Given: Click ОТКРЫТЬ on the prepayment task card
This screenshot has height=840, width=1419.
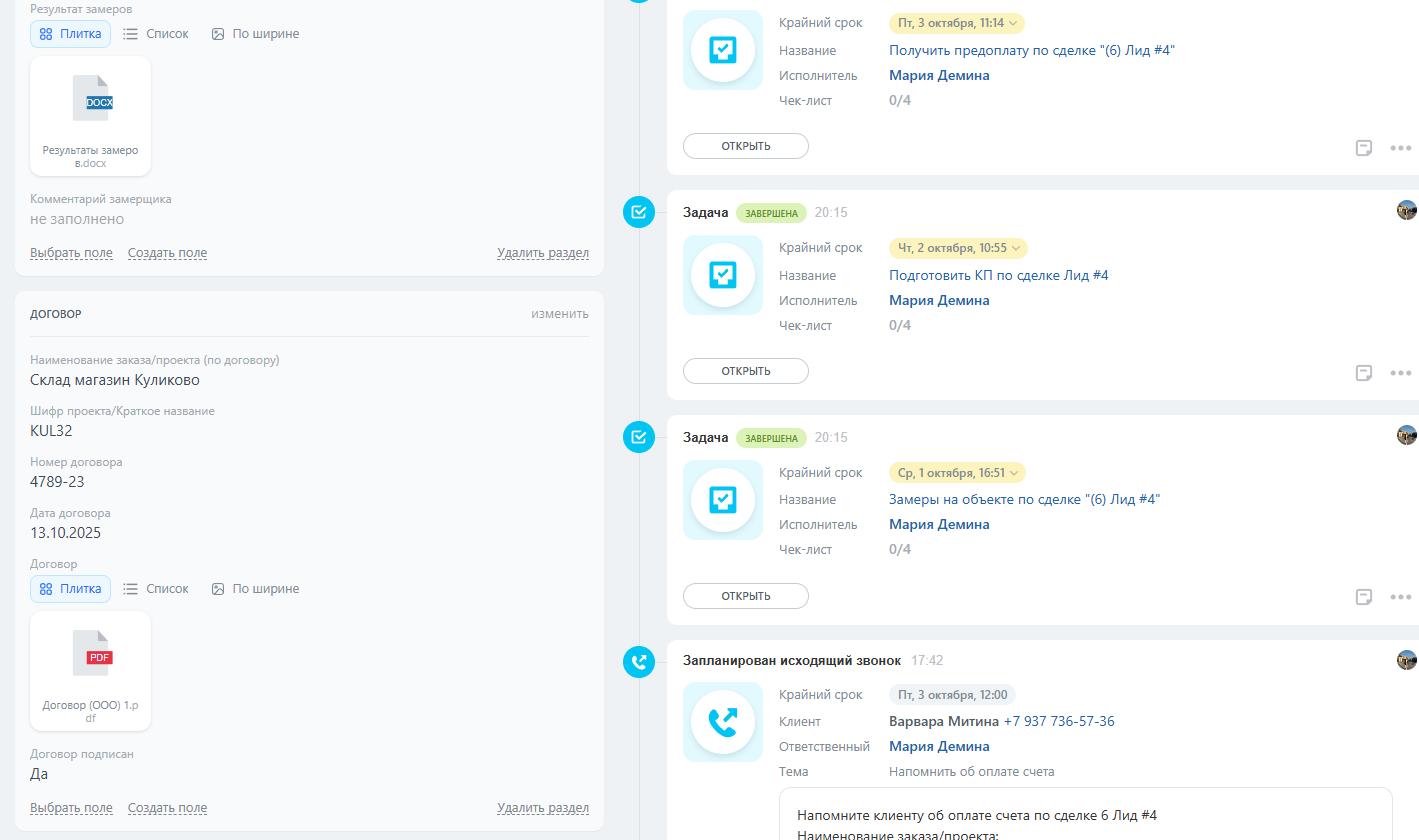Looking at the screenshot, I should [x=746, y=146].
